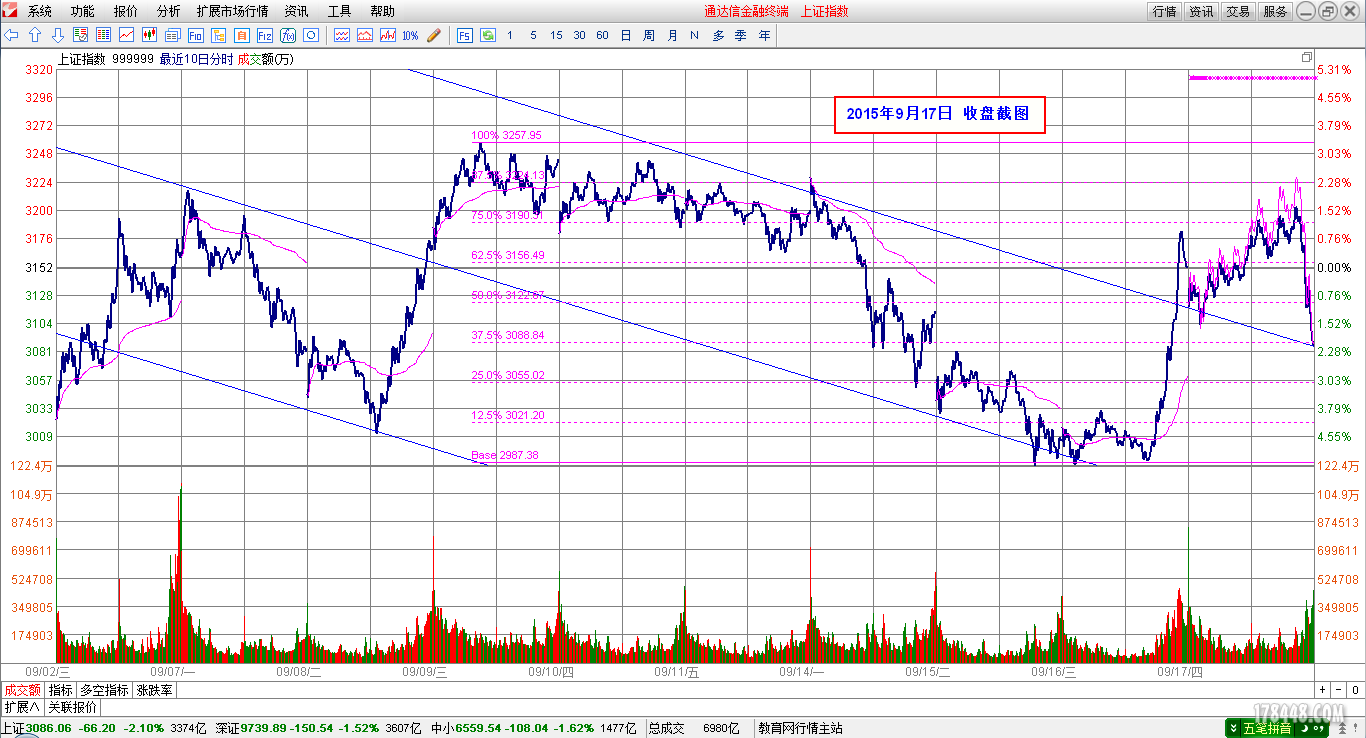Viewport: 1366px width, 738px height.
Task: Click the small restore icon at chart corner
Action: [x=1306, y=58]
